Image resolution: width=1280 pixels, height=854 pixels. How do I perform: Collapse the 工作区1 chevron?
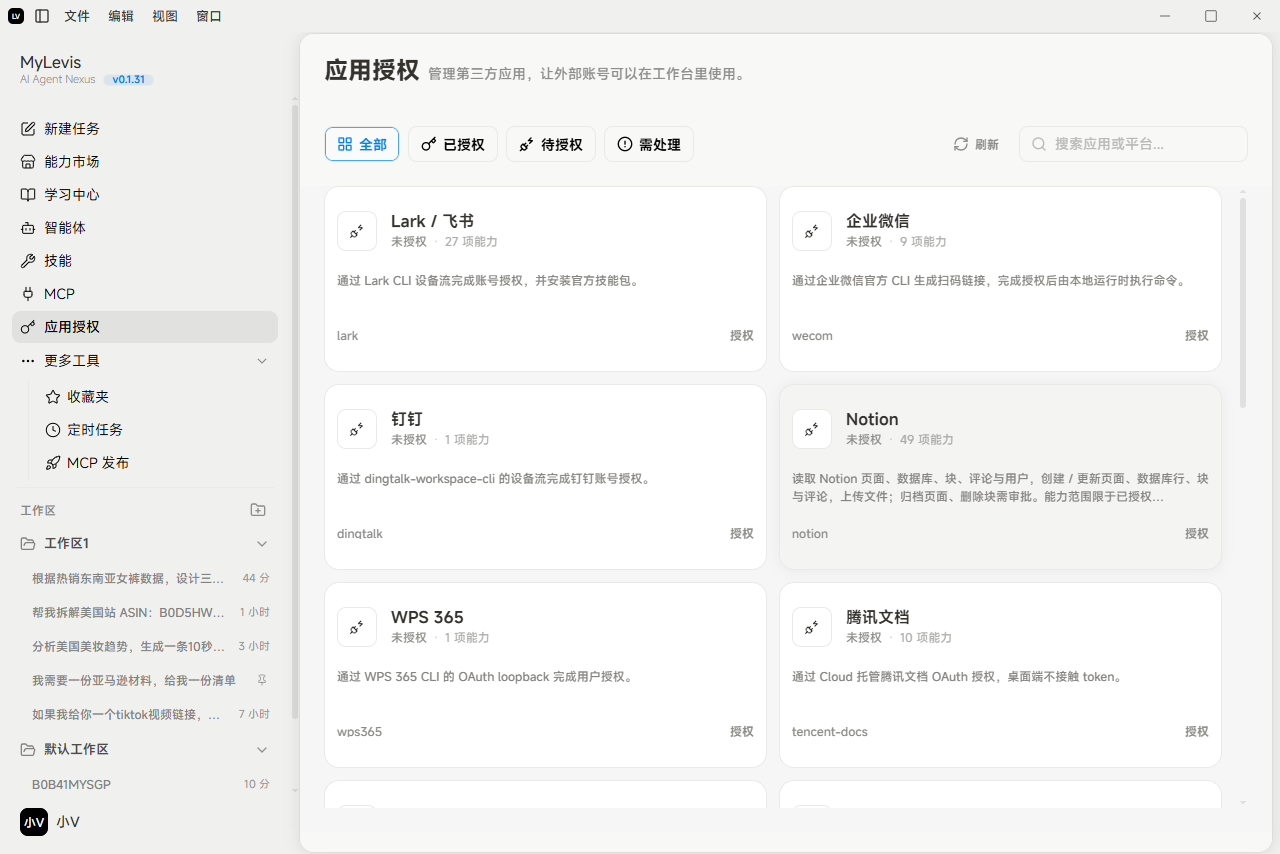coord(262,544)
